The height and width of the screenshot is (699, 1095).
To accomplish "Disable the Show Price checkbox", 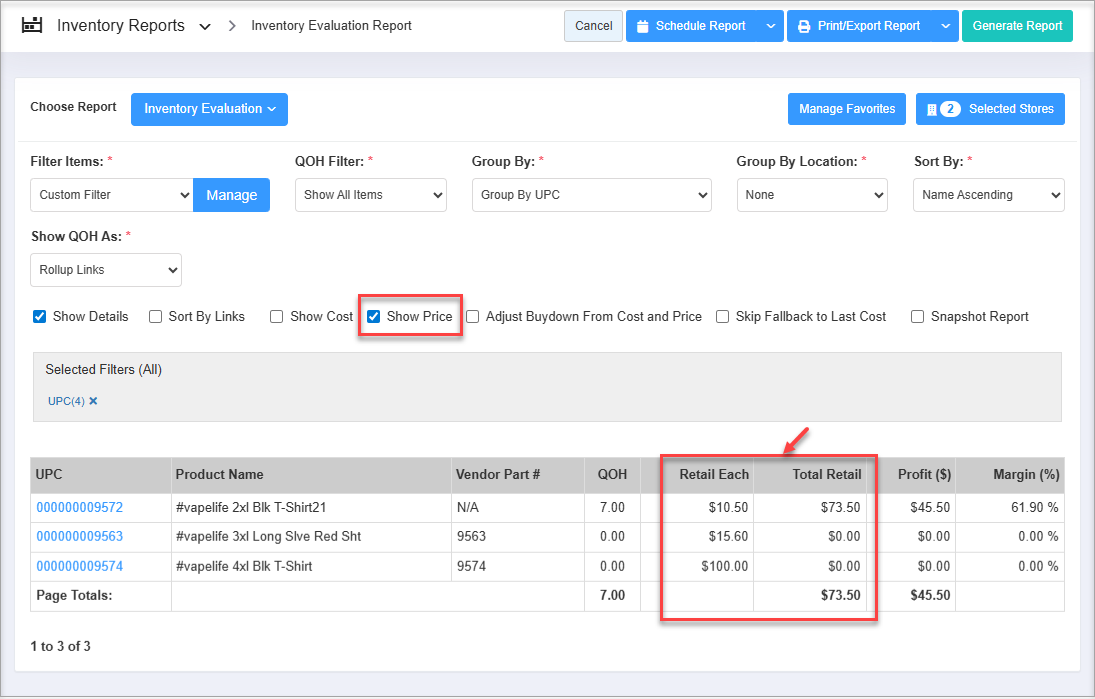I will 374,317.
